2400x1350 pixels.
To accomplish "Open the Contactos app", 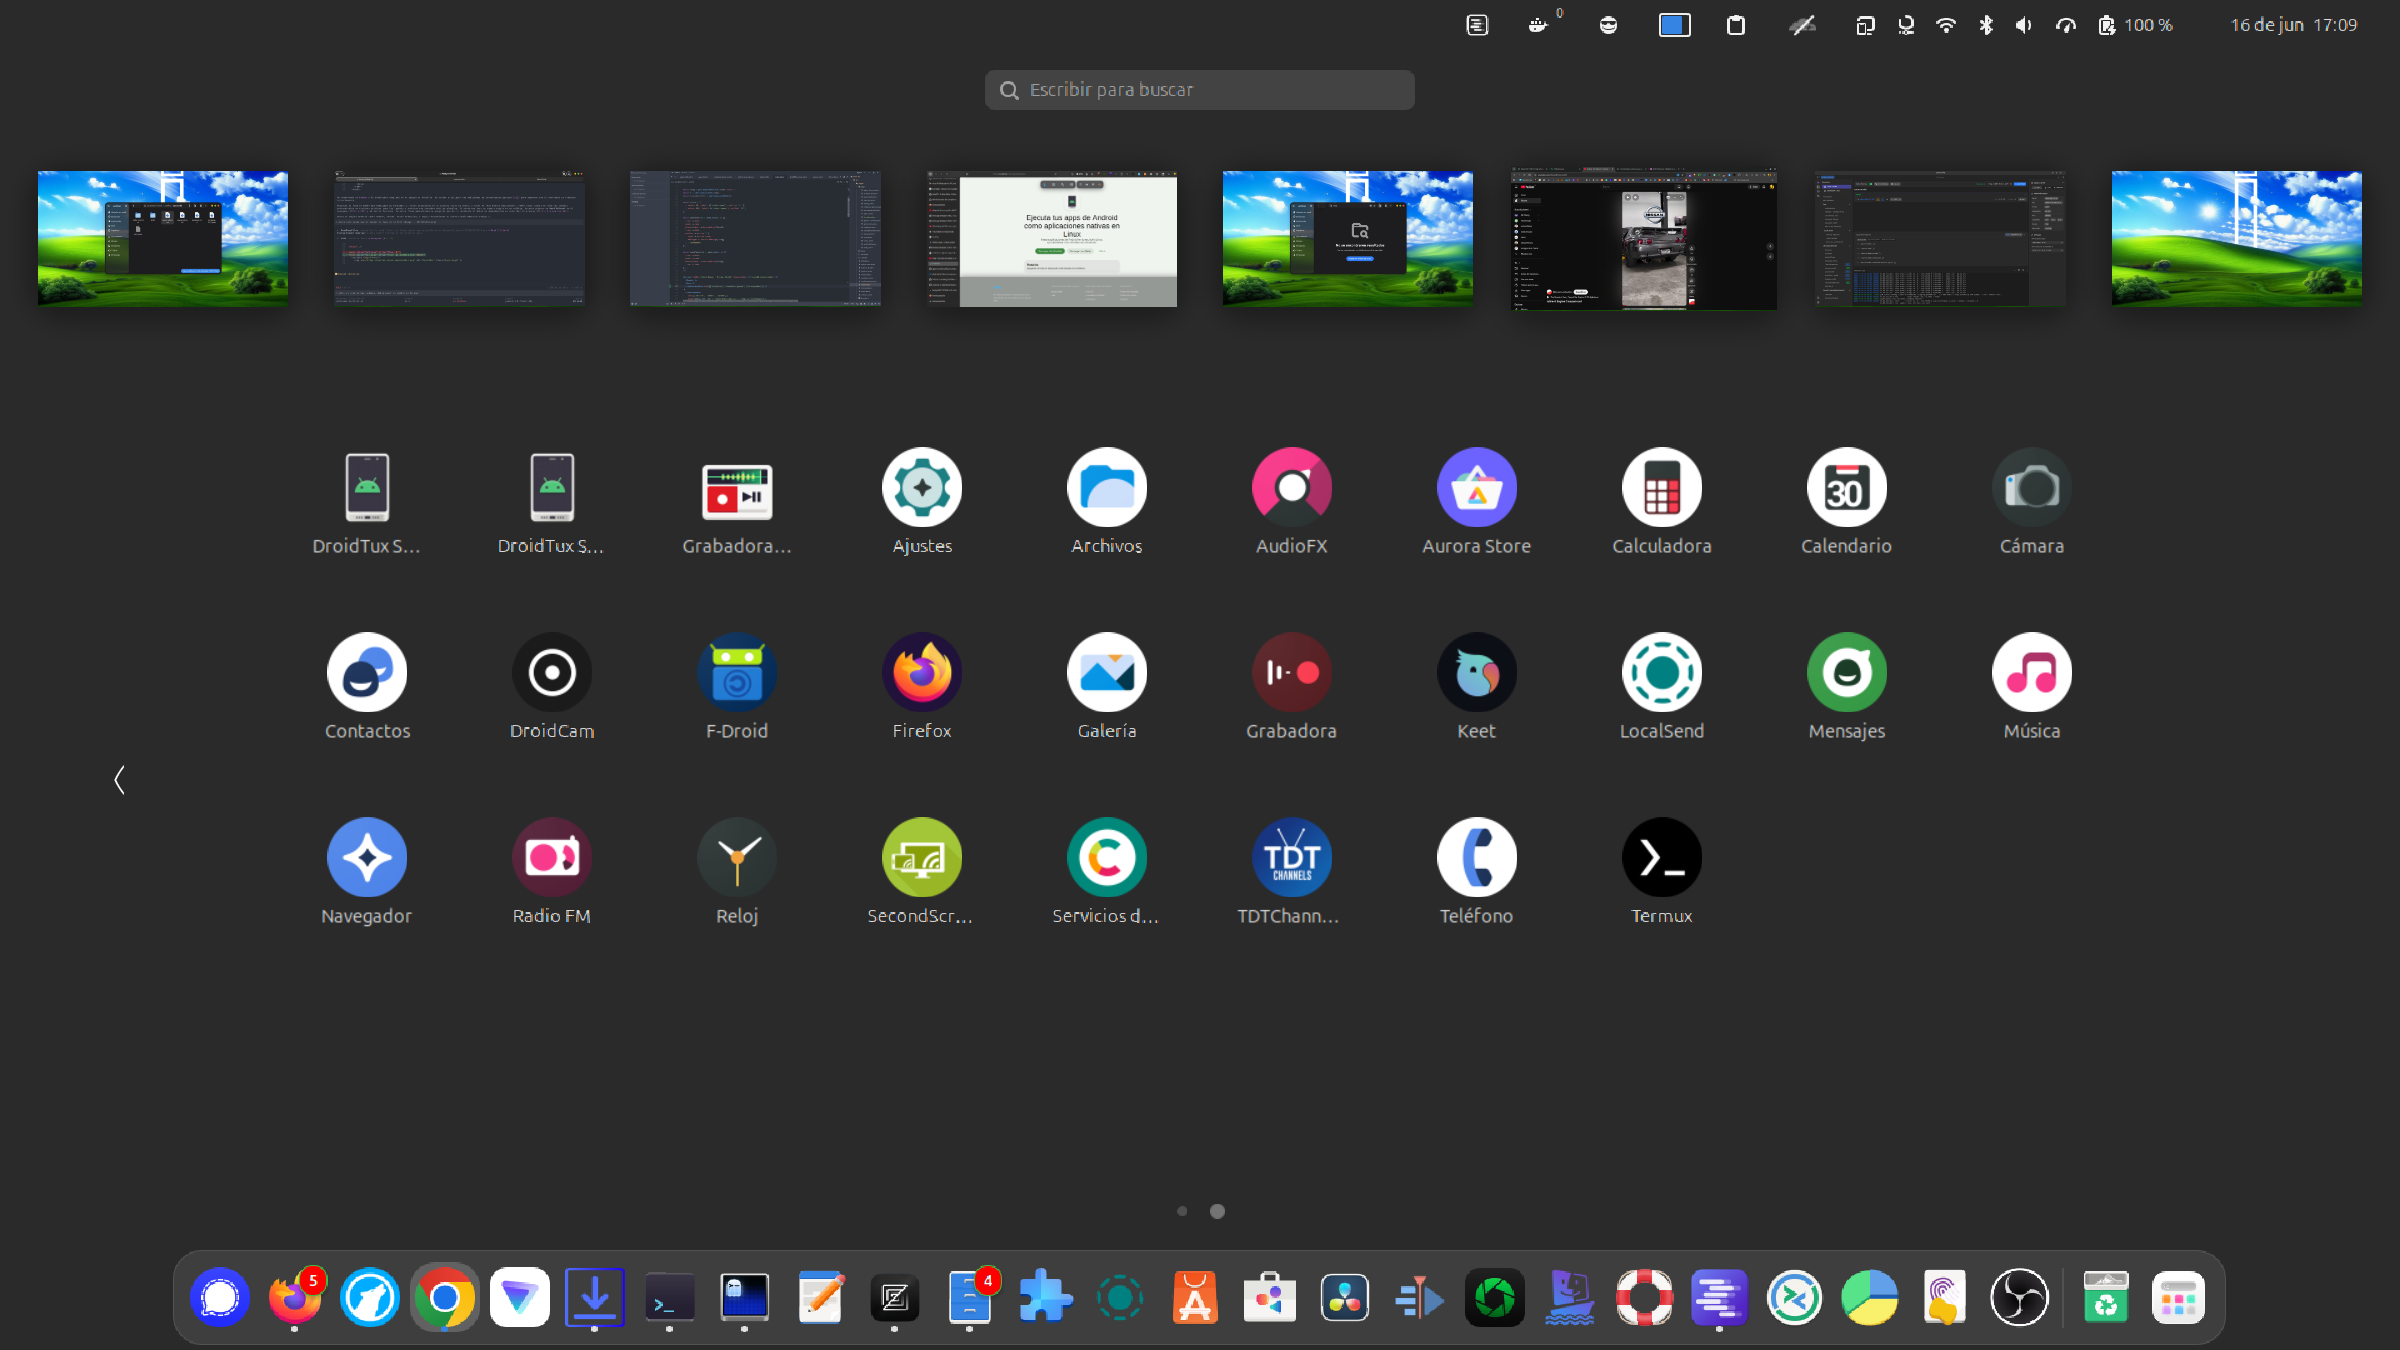I will [367, 673].
